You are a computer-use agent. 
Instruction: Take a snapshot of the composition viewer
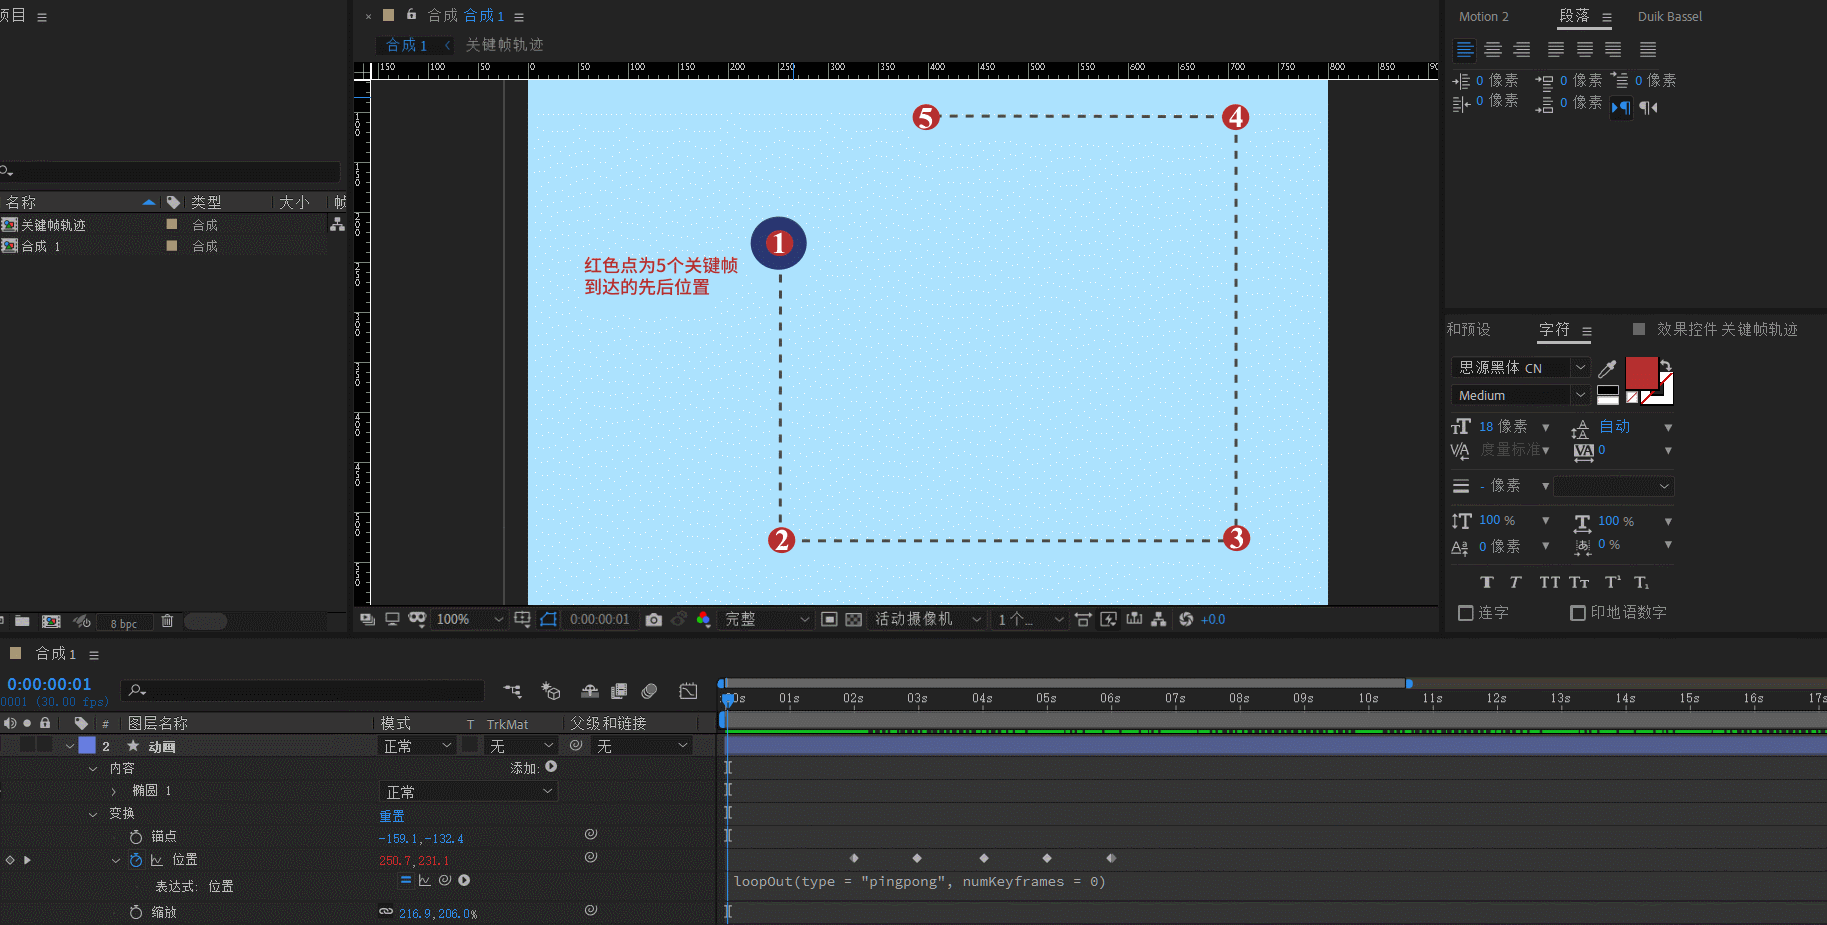(x=654, y=620)
